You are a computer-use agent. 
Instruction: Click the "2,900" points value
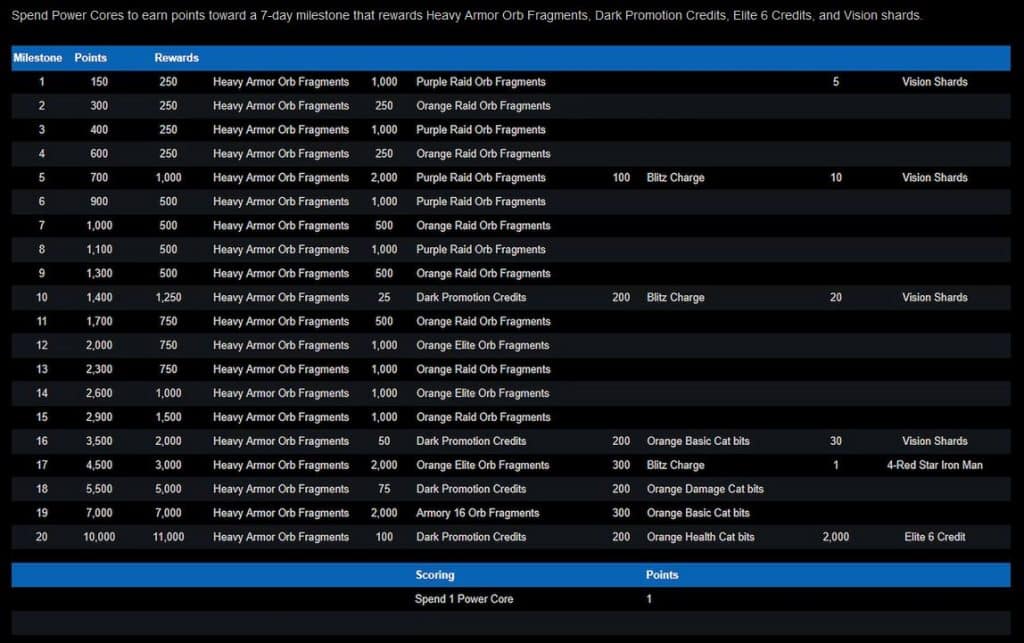[x=99, y=417]
